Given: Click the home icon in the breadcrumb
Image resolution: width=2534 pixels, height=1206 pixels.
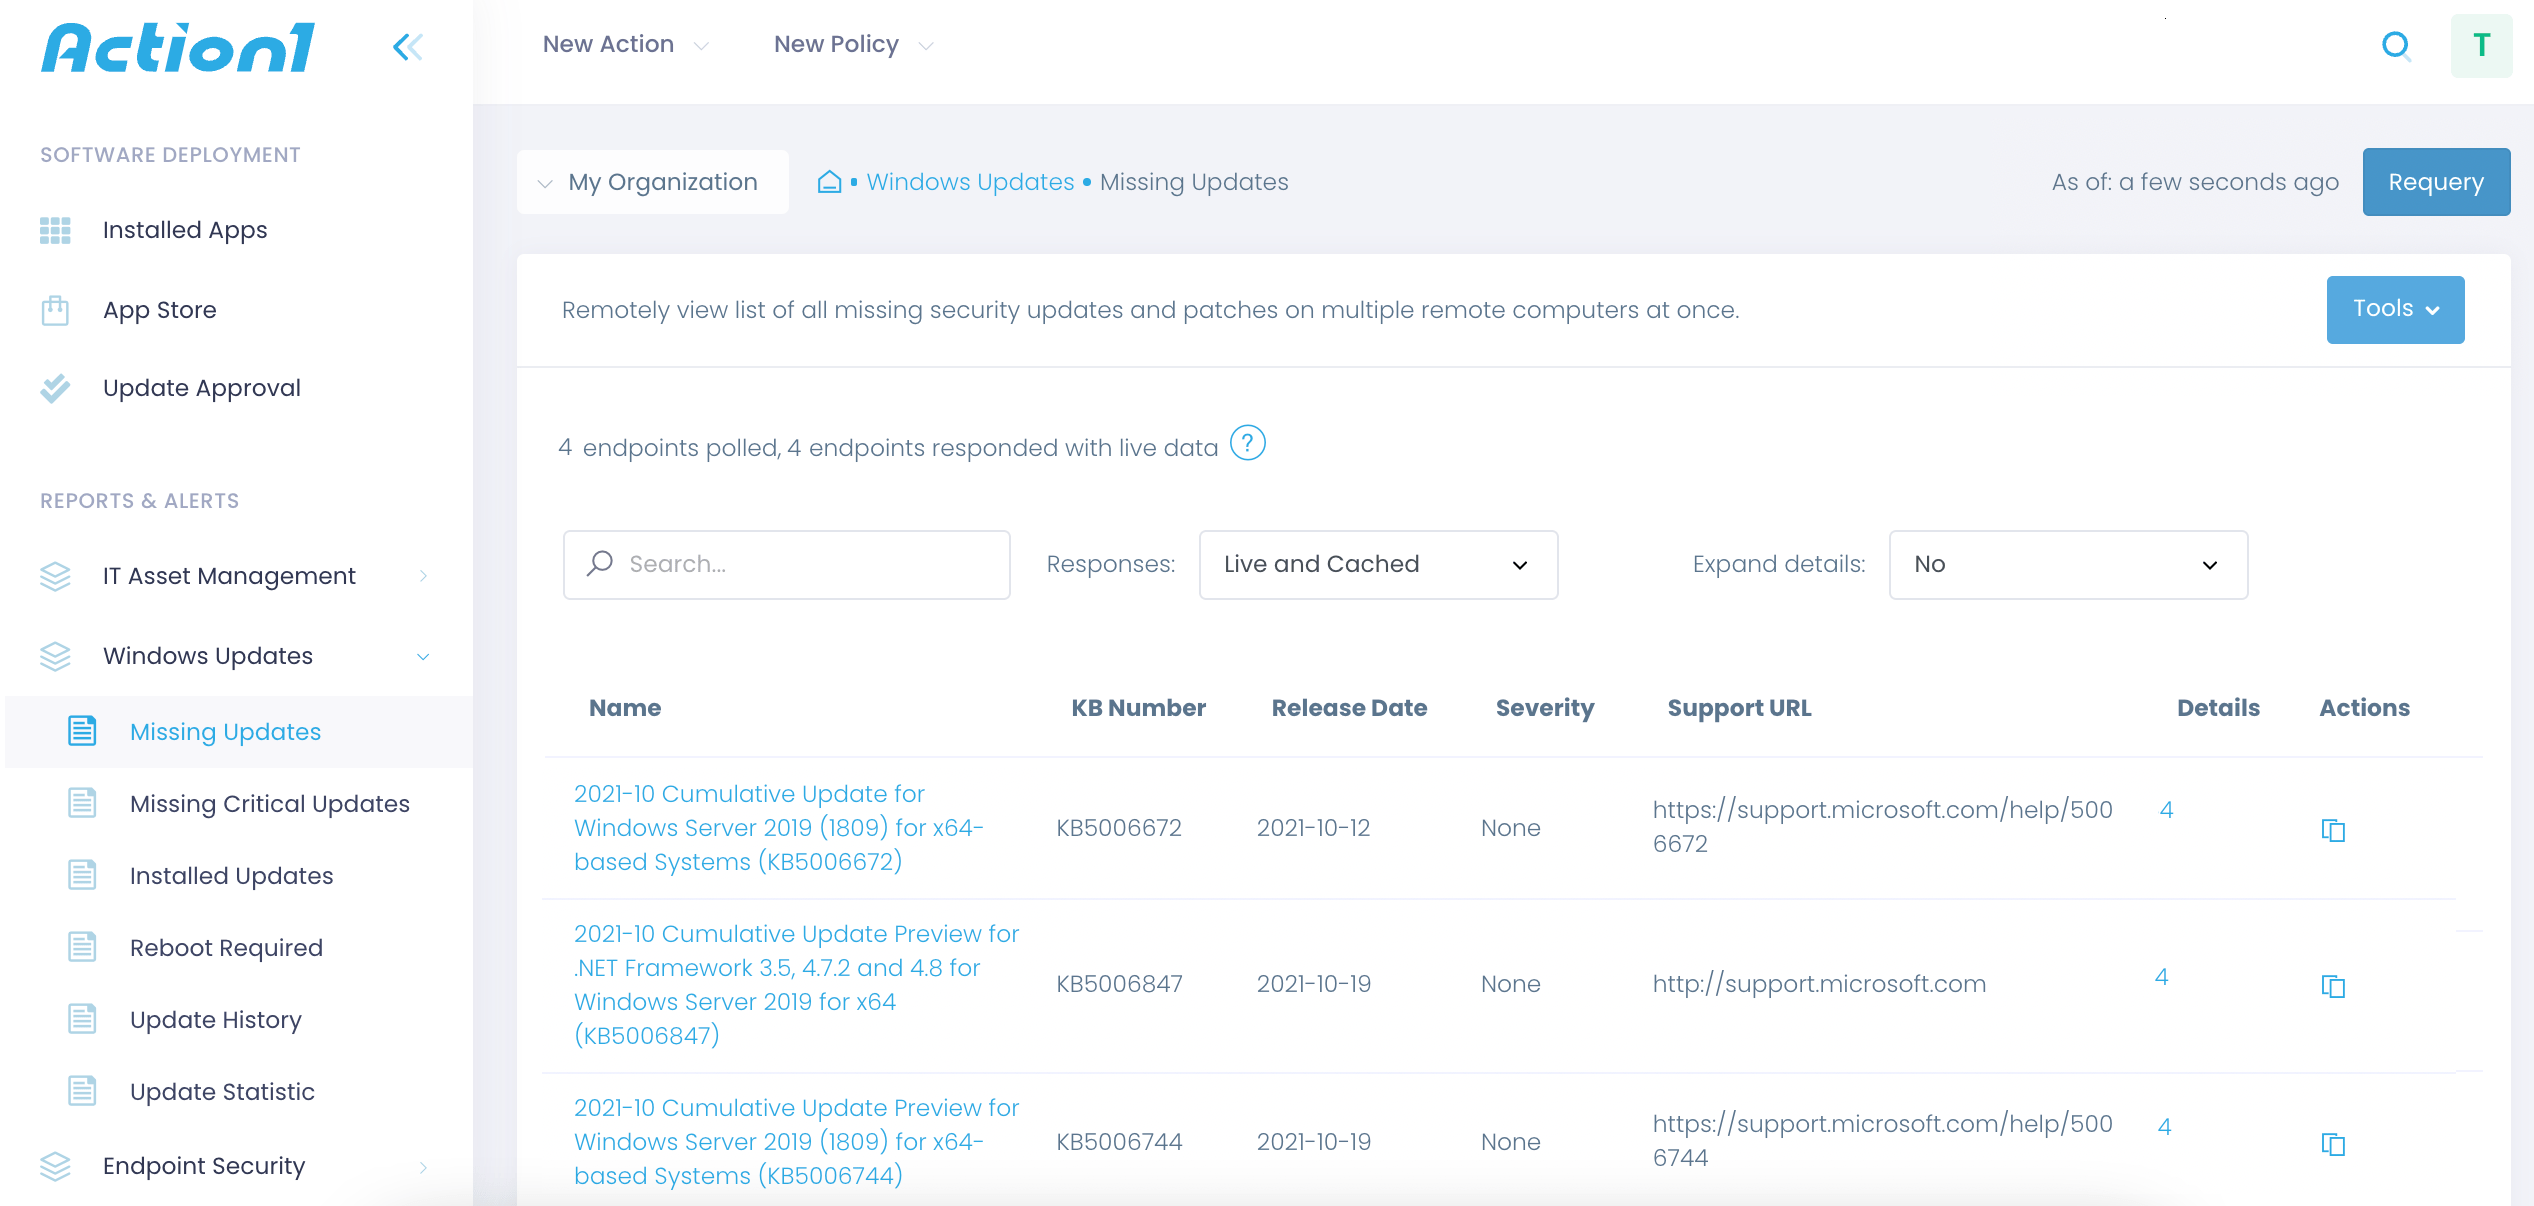Looking at the screenshot, I should click(829, 182).
